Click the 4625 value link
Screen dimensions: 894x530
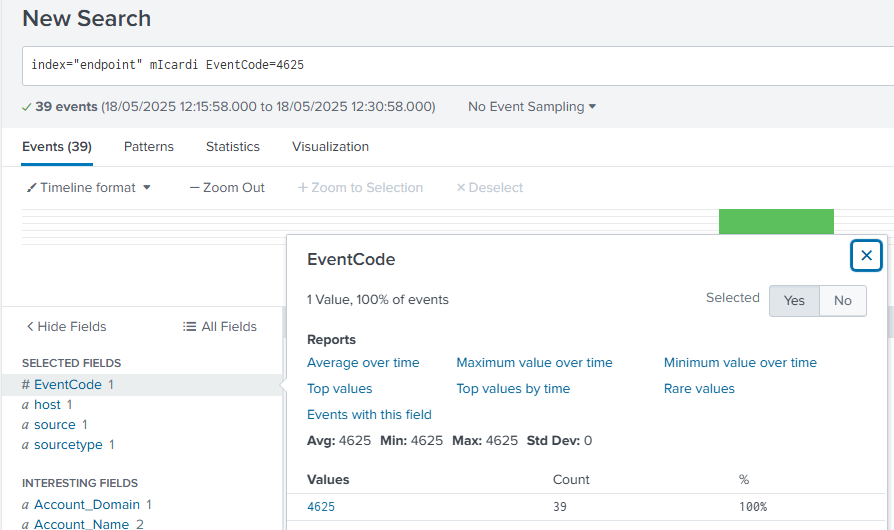(x=321, y=507)
